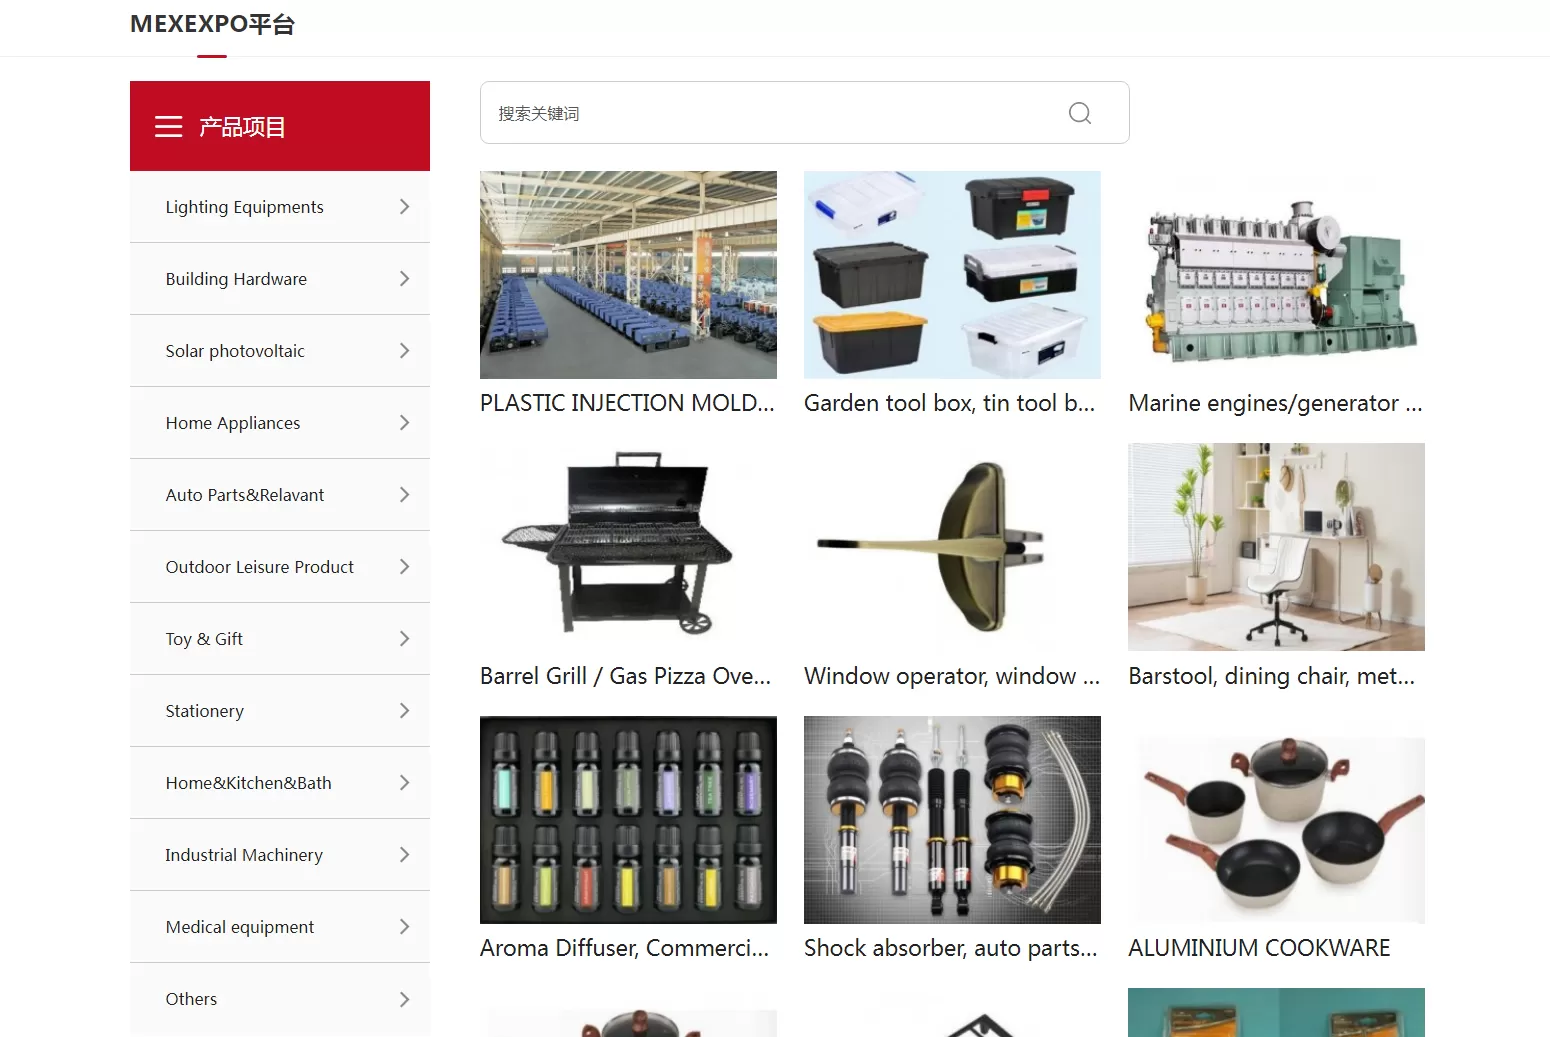Open the Garden tool box title link
The image size is (1550, 1037).
[x=950, y=403]
